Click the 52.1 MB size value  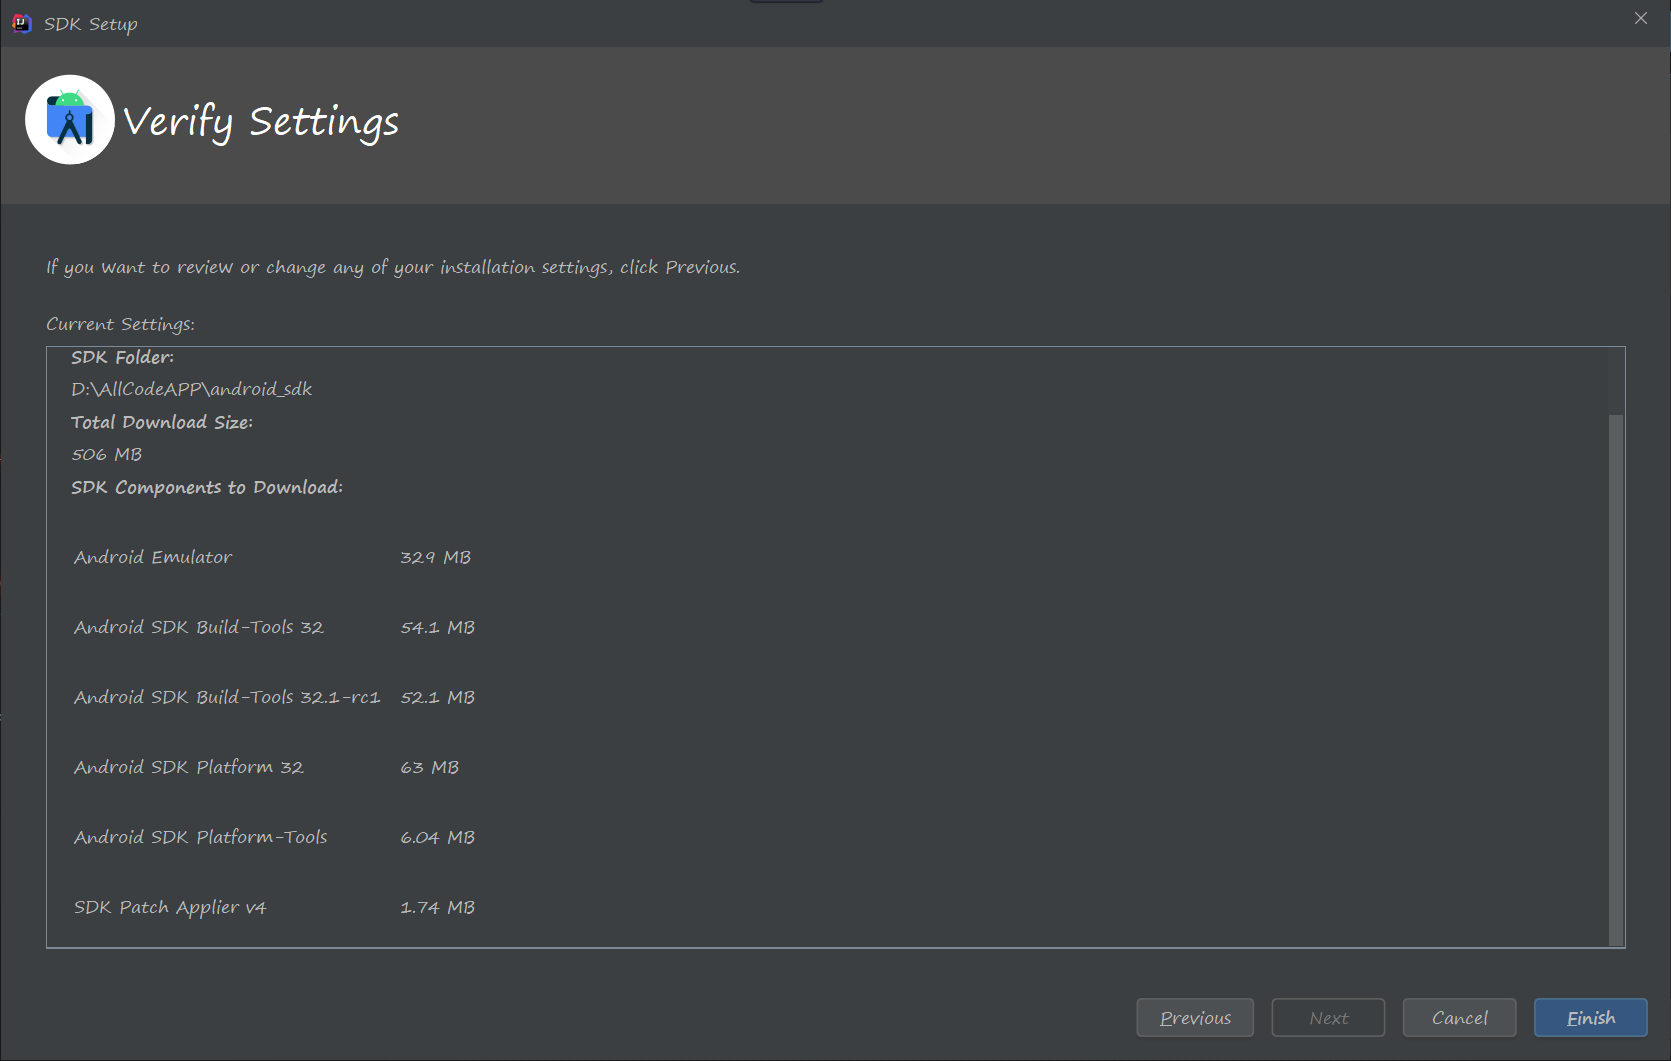pos(438,697)
